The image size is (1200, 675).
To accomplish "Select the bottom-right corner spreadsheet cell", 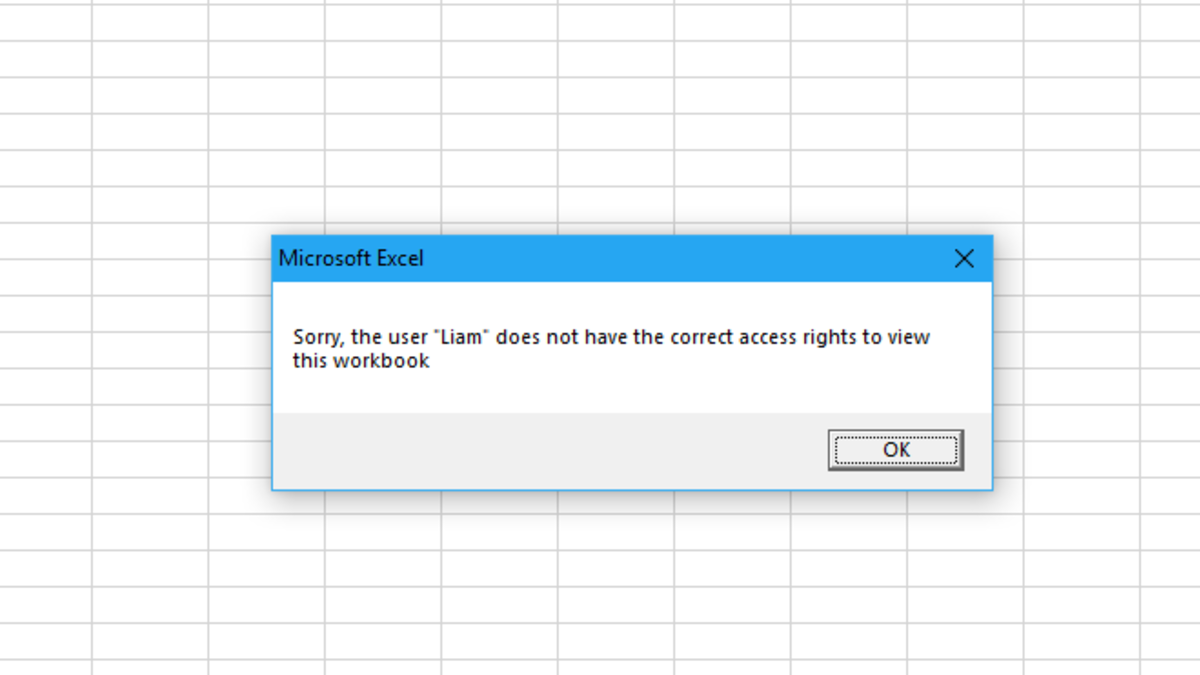I will (1170, 642).
